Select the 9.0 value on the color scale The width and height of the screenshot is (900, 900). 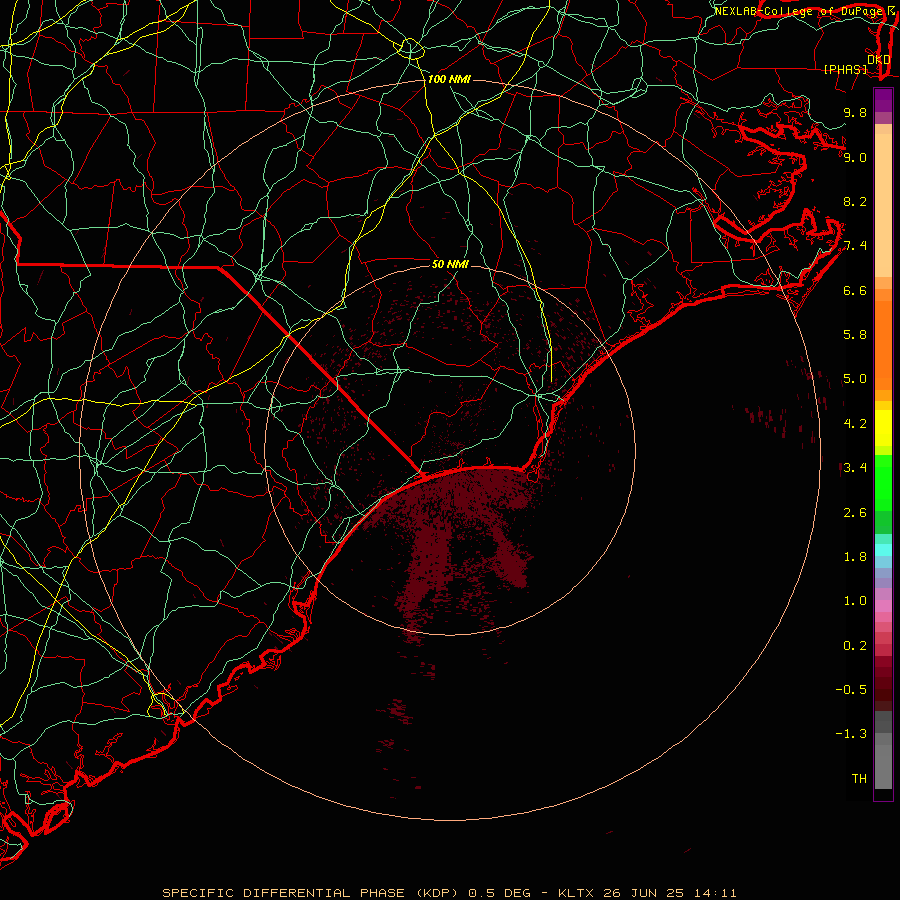855,157
